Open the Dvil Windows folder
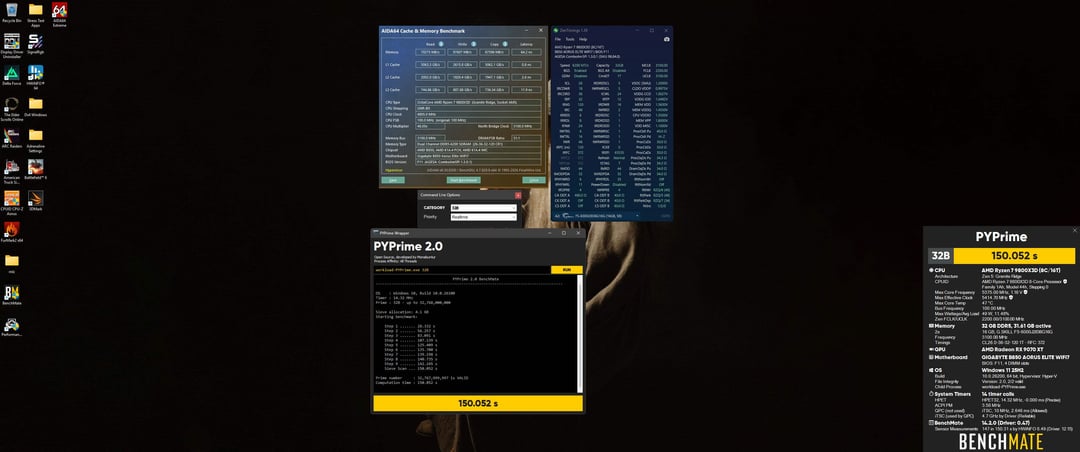Image resolution: width=1080 pixels, height=452 pixels. pyautogui.click(x=35, y=107)
